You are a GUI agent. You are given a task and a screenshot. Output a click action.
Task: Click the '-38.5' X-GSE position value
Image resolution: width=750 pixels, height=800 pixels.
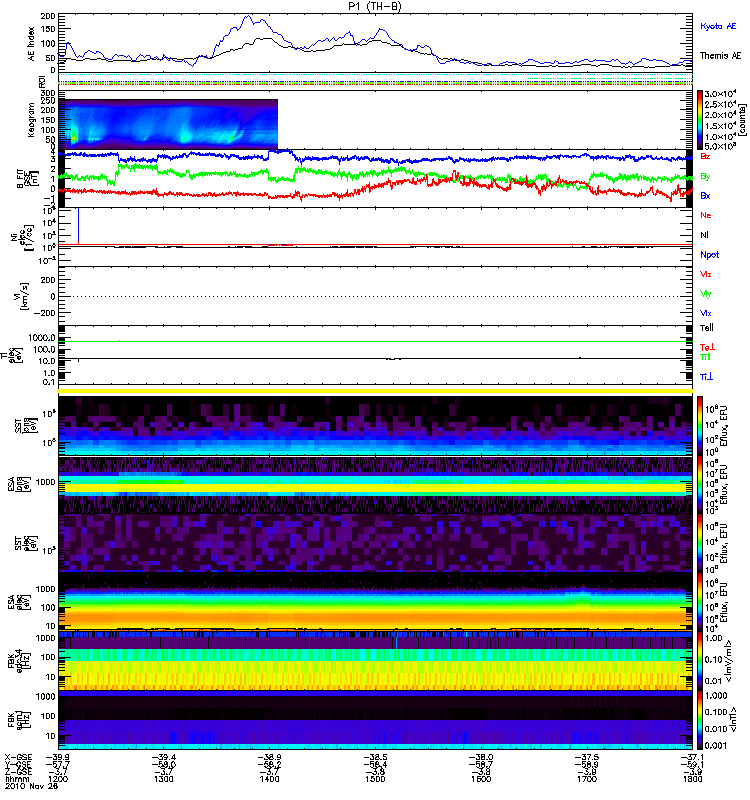(x=375, y=758)
